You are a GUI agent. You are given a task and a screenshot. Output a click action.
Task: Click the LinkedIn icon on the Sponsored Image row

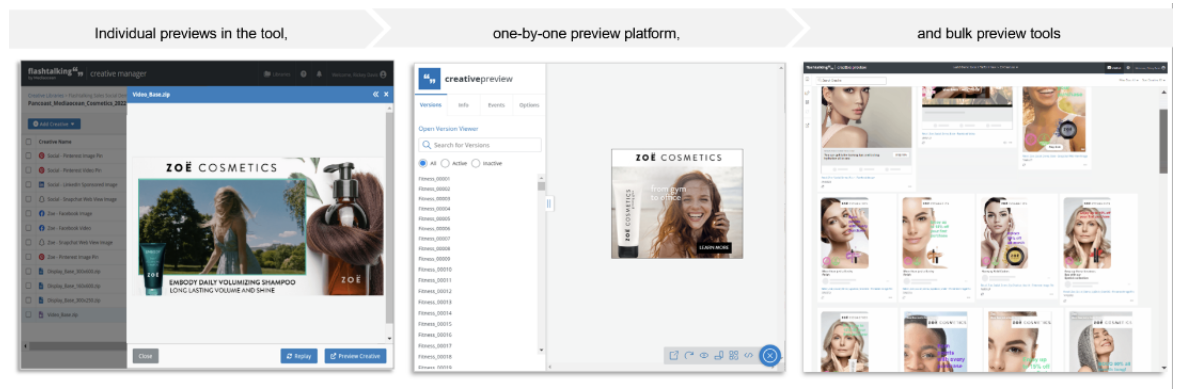coord(41,184)
